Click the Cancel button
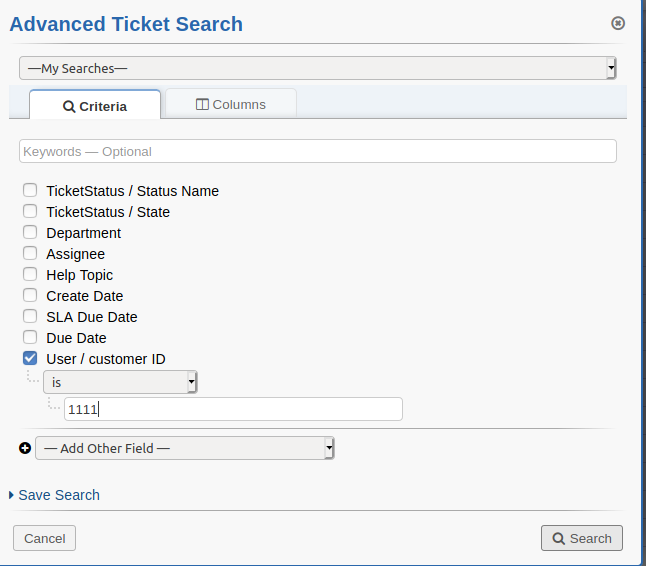 [x=45, y=538]
